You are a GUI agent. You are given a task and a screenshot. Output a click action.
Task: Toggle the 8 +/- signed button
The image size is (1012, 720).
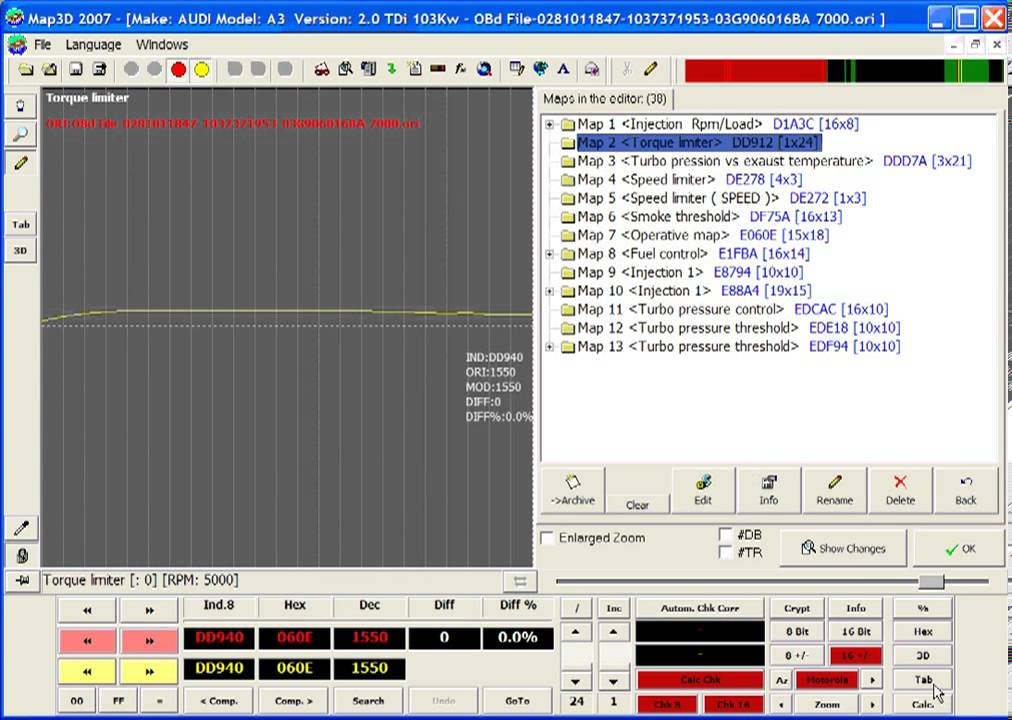pyautogui.click(x=797, y=655)
